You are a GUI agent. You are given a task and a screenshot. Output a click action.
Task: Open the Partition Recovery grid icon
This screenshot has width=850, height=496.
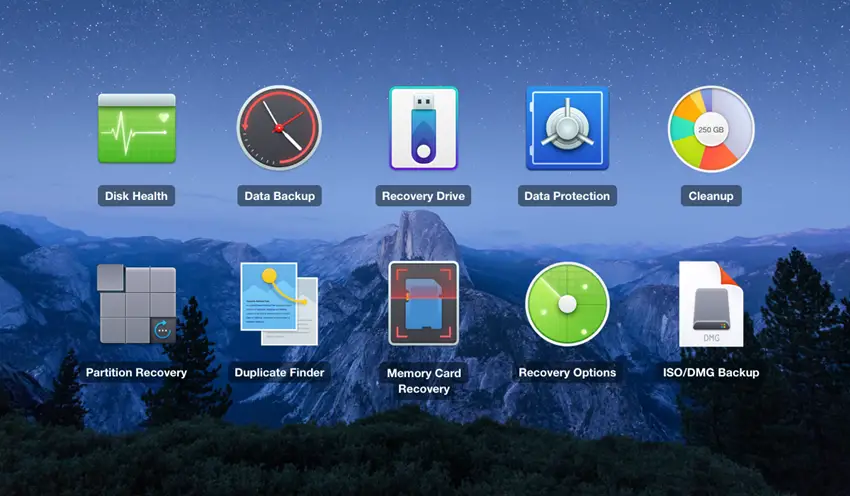(137, 304)
